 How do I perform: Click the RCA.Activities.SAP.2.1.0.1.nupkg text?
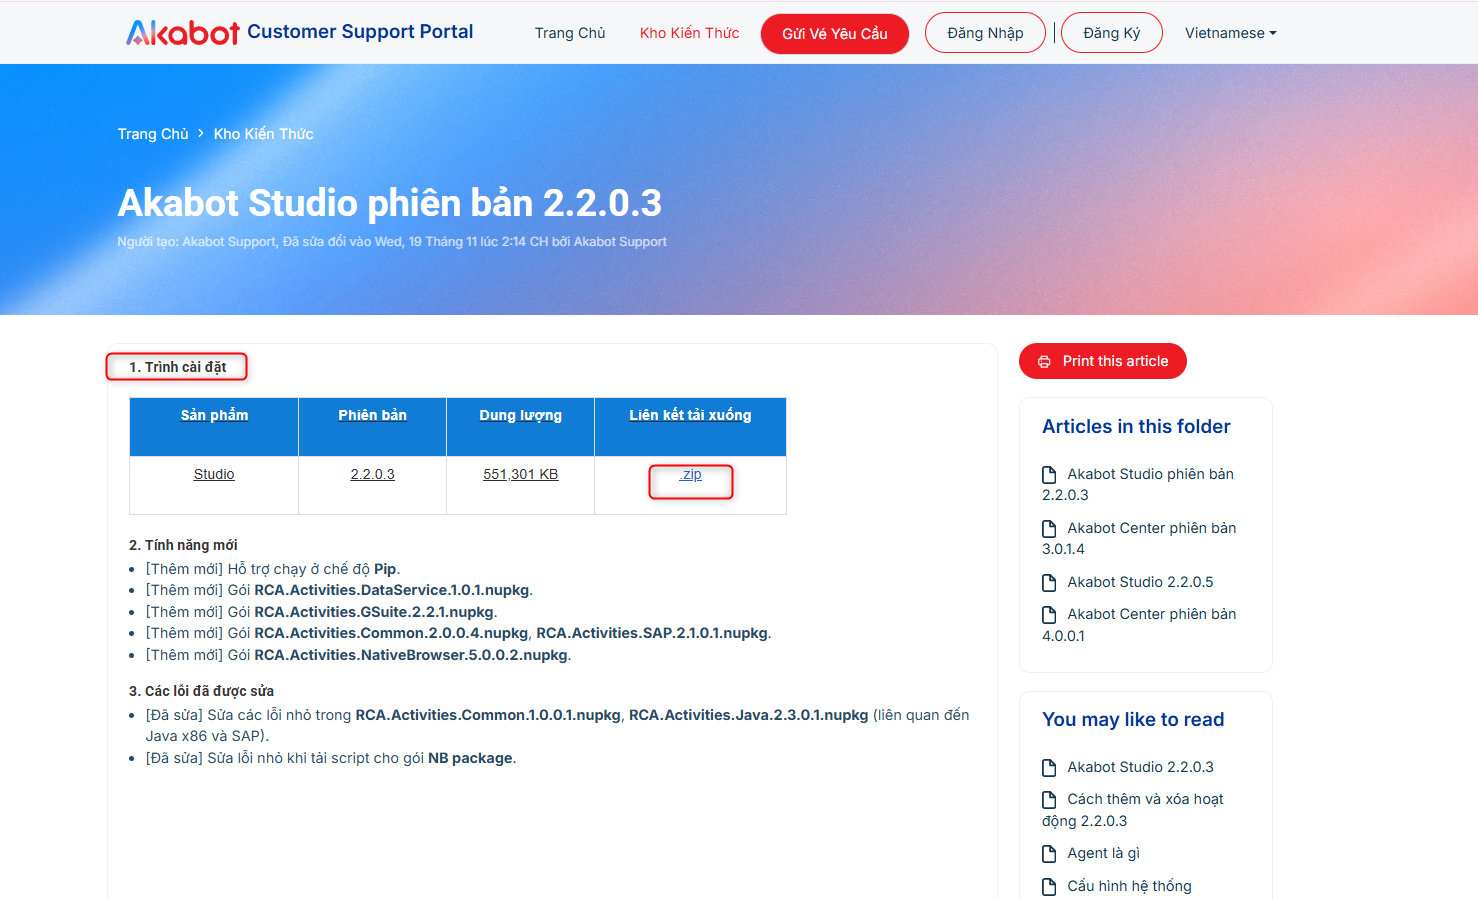[x=652, y=633]
